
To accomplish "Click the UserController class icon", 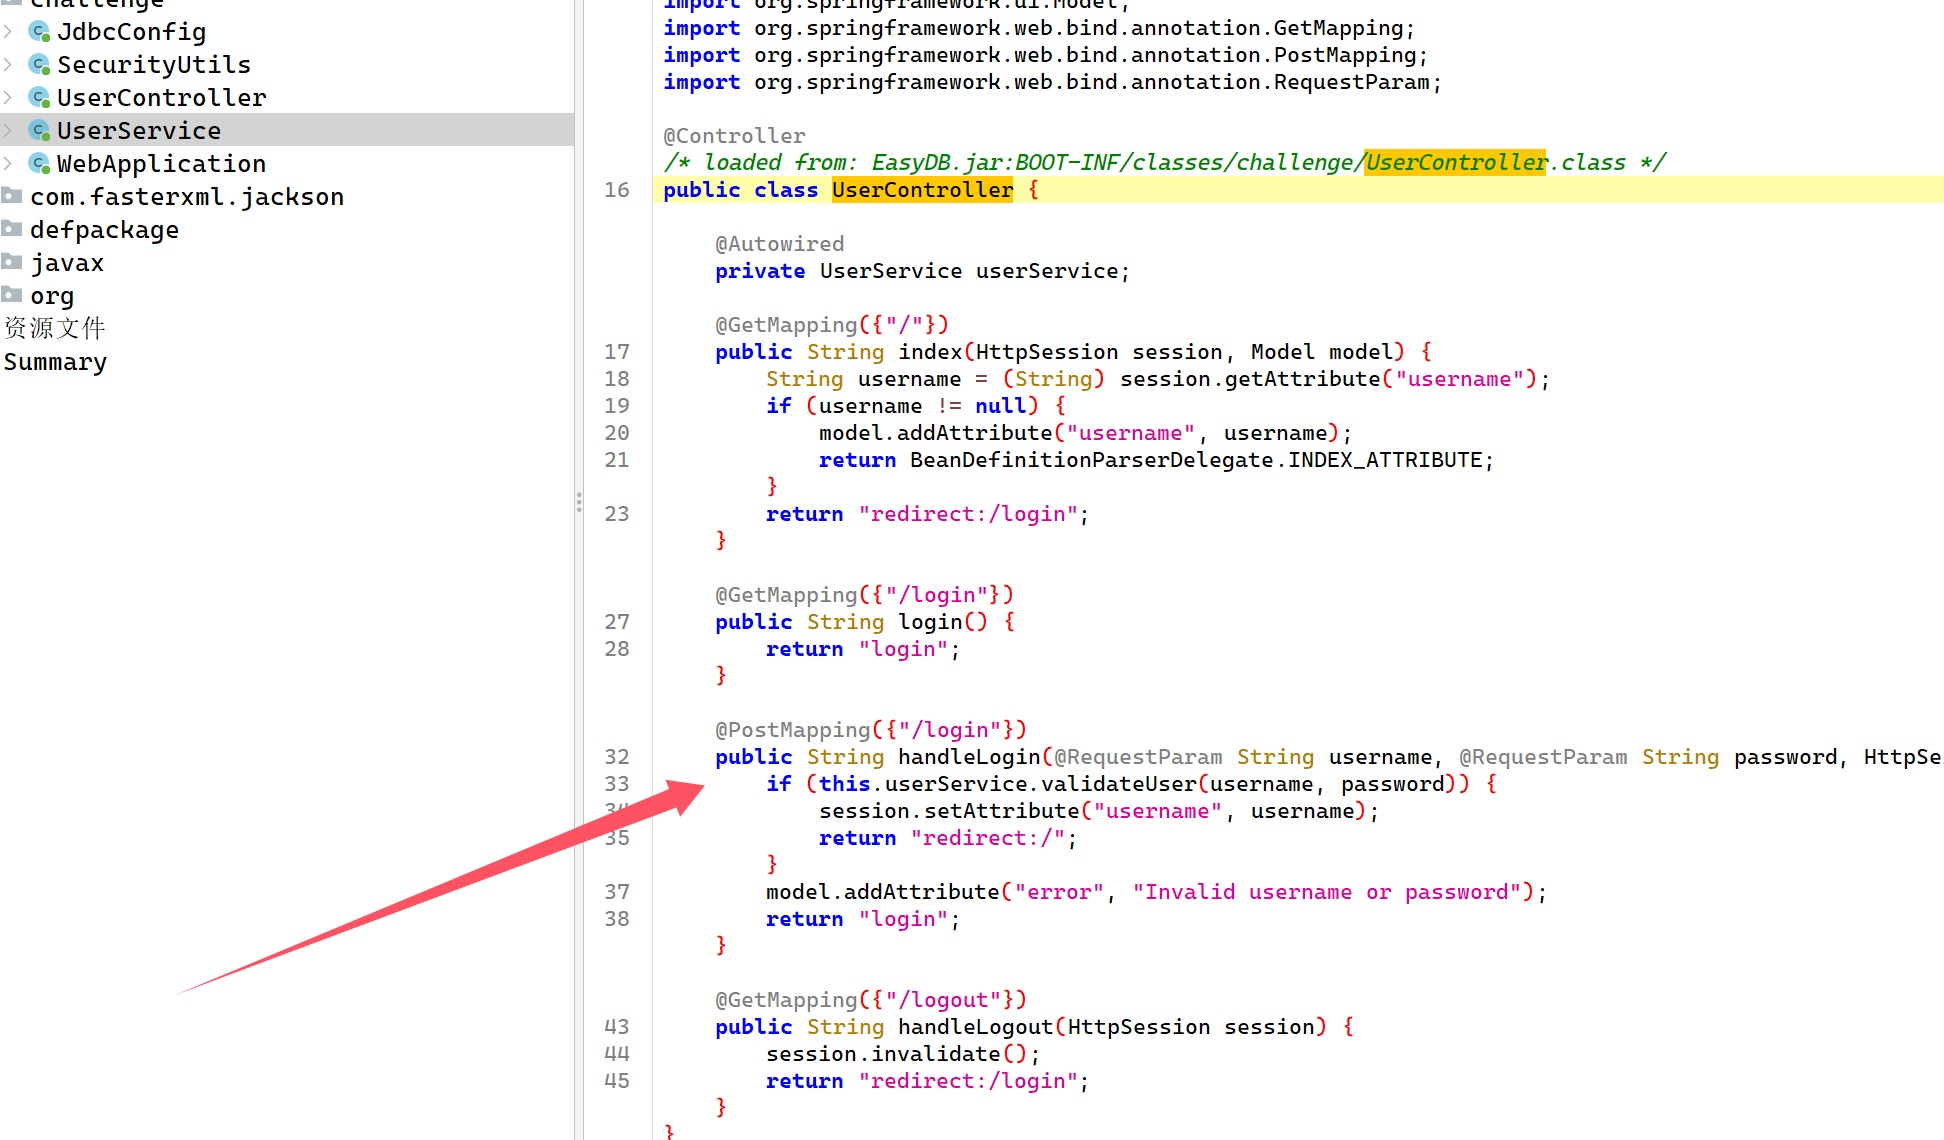I will [39, 98].
